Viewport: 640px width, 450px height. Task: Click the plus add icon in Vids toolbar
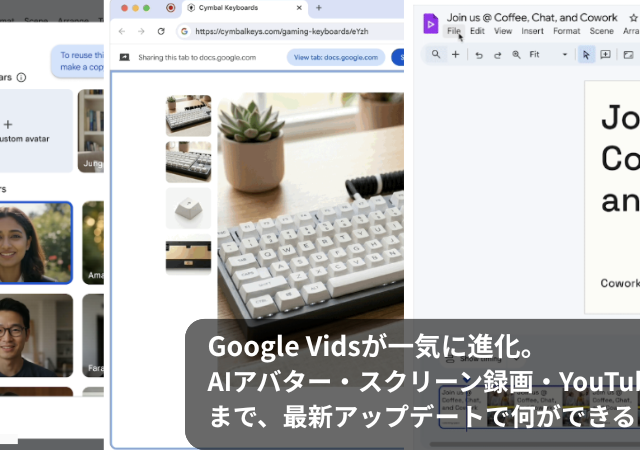tap(455, 54)
